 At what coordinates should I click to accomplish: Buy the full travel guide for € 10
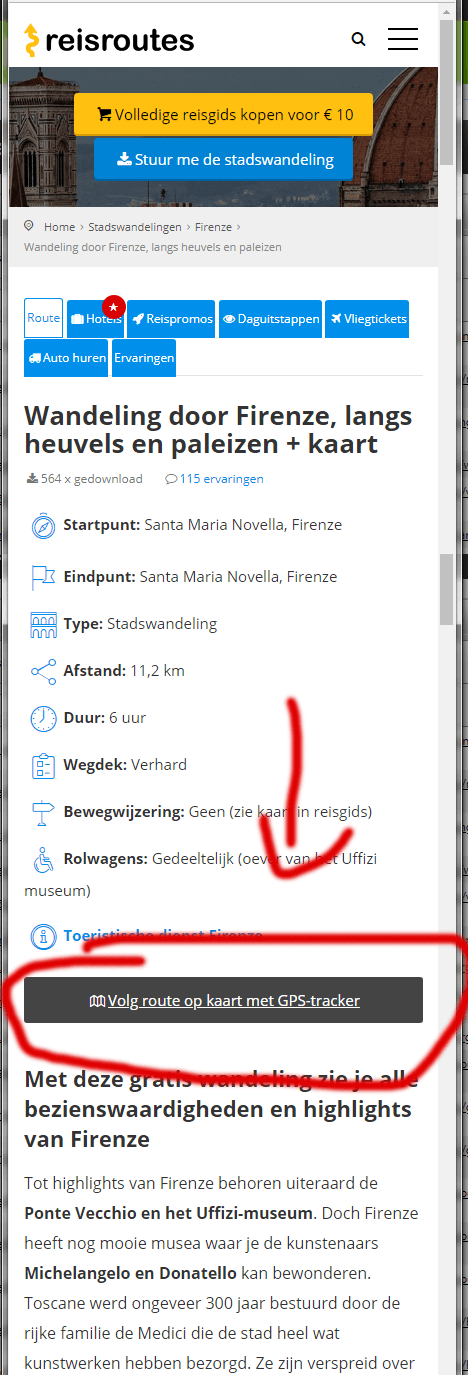click(x=223, y=114)
